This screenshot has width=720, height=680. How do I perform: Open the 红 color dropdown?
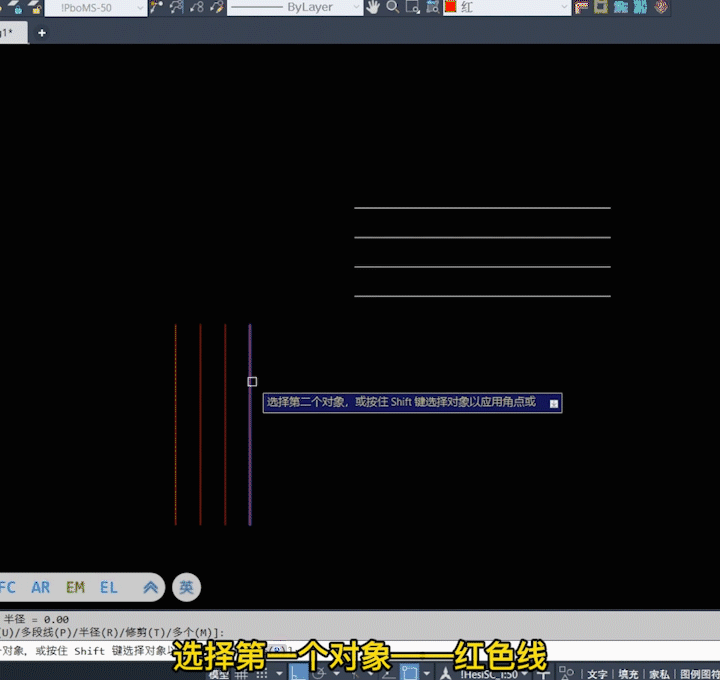click(507, 7)
